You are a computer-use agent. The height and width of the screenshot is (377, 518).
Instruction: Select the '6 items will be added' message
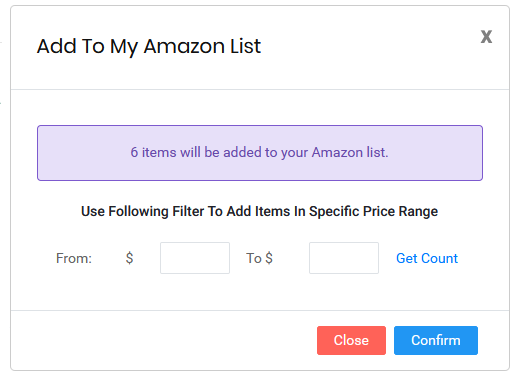coord(259,152)
